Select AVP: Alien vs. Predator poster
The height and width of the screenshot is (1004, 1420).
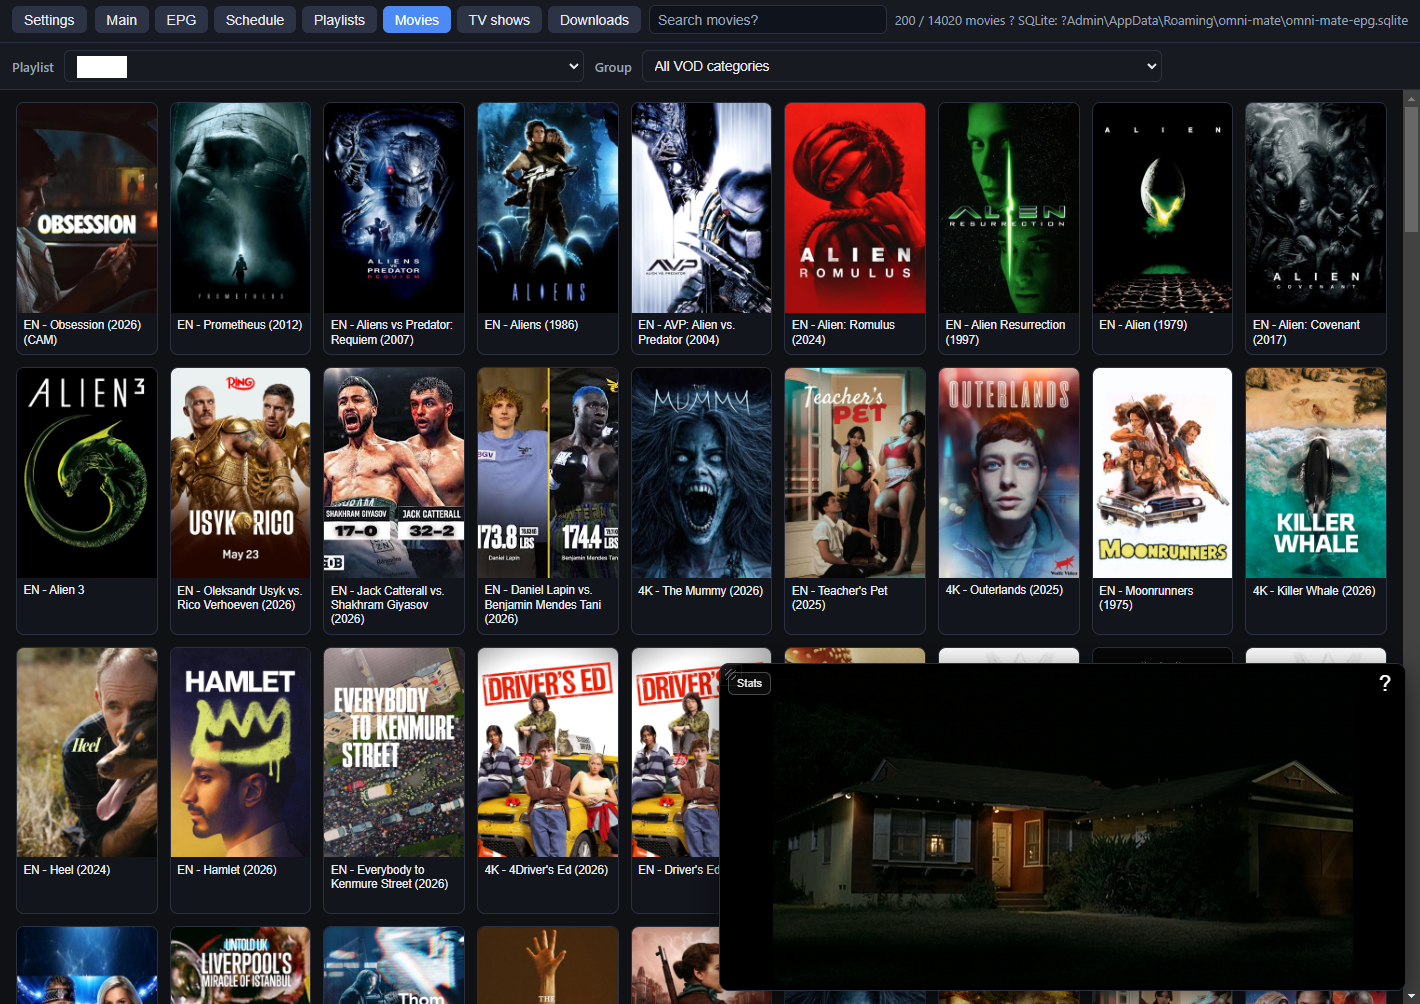(x=701, y=208)
